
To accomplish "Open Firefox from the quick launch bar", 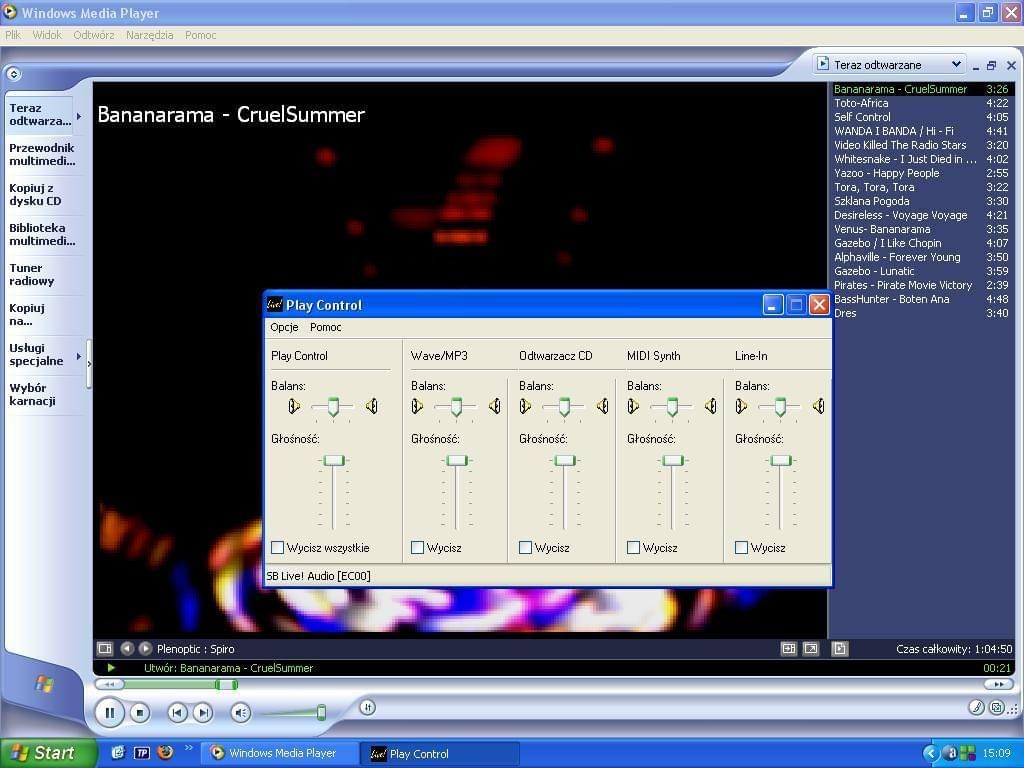I will (x=165, y=752).
